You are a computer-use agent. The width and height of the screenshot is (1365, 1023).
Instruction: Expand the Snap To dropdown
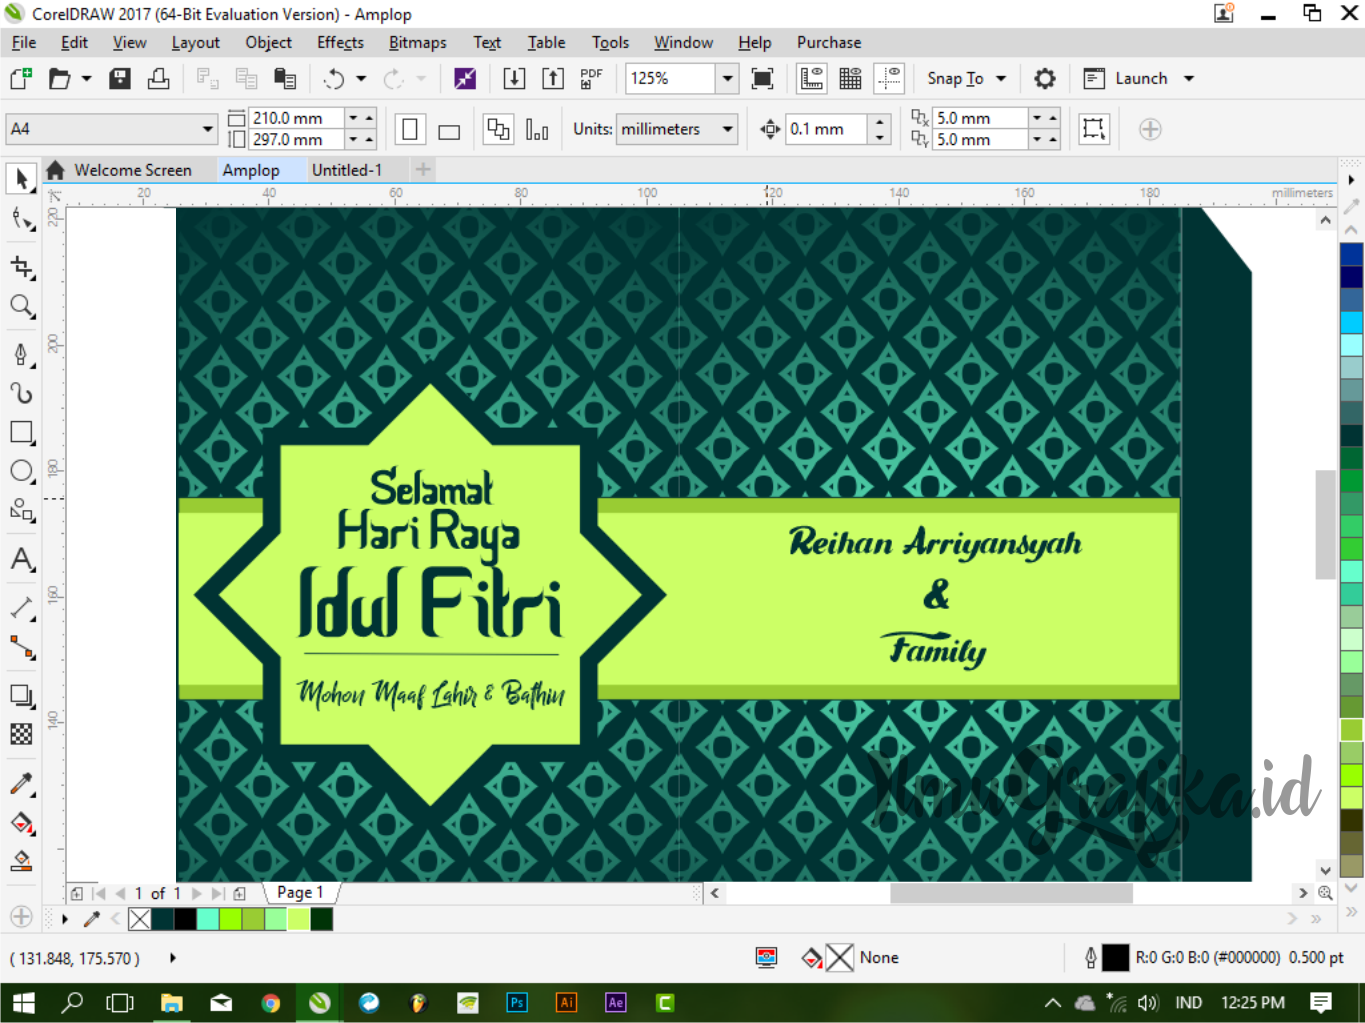(1001, 78)
